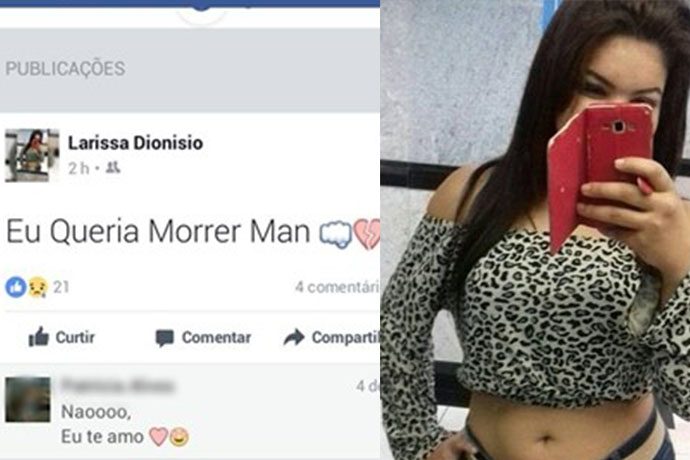Open Larissa Dionisio's profile picture thumbnail
Image resolution: width=690 pixels, height=460 pixels.
point(32,155)
